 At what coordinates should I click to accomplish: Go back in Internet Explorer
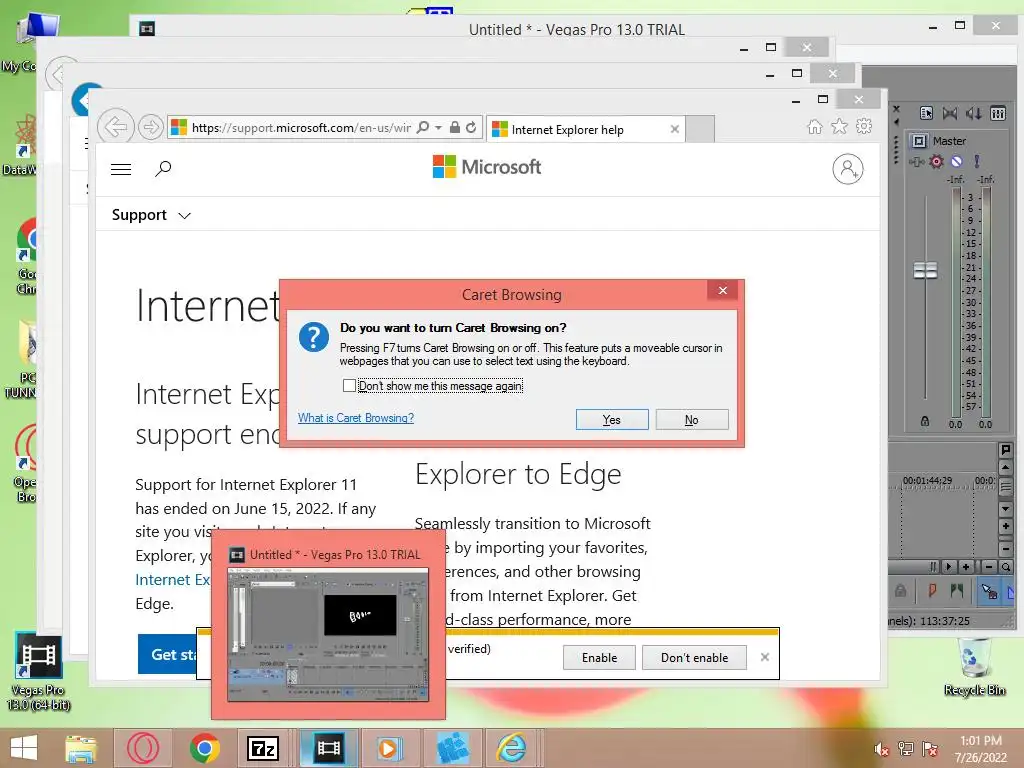click(116, 127)
